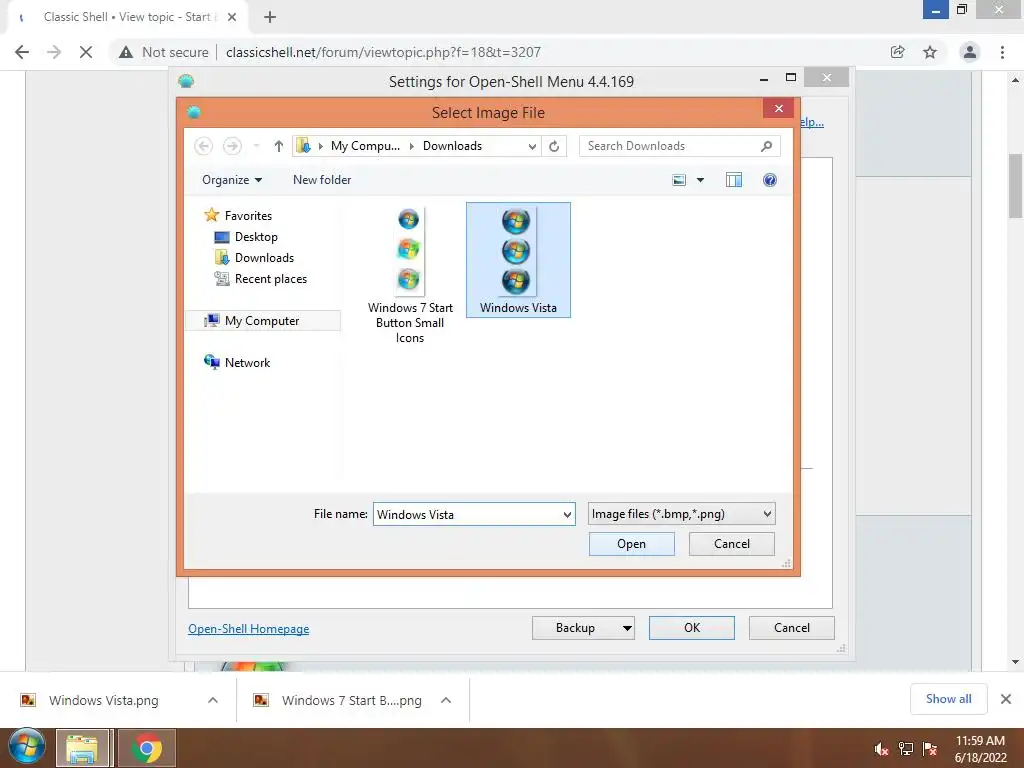The height and width of the screenshot is (768, 1024).
Task: Open File Explorer from the taskbar
Action: (x=82, y=748)
